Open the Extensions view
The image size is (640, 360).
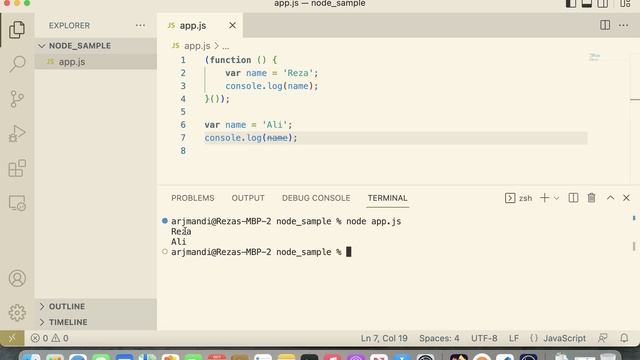17,168
